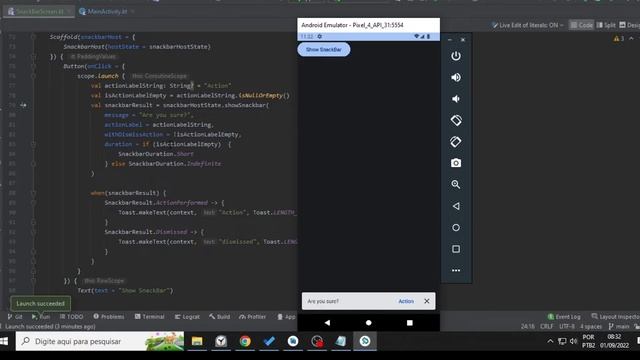Click the Launch succeeded status bar message

coord(50,327)
